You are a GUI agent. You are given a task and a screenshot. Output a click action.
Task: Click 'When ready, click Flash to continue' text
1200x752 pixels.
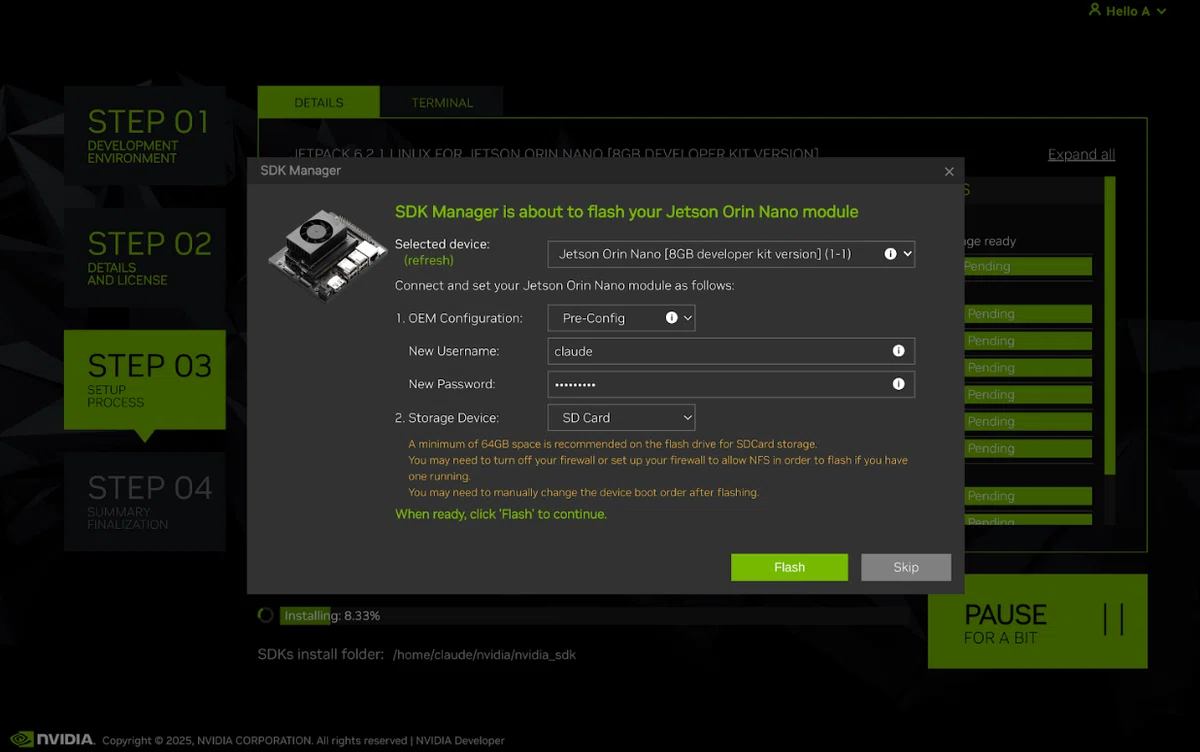pyautogui.click(x=501, y=514)
